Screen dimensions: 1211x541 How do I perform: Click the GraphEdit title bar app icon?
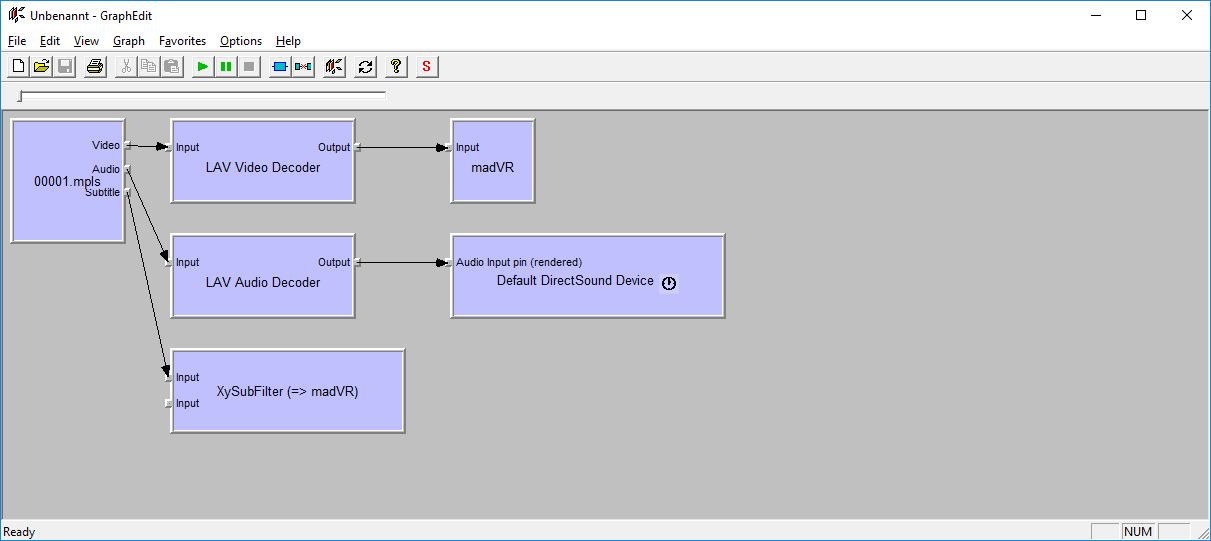point(16,15)
